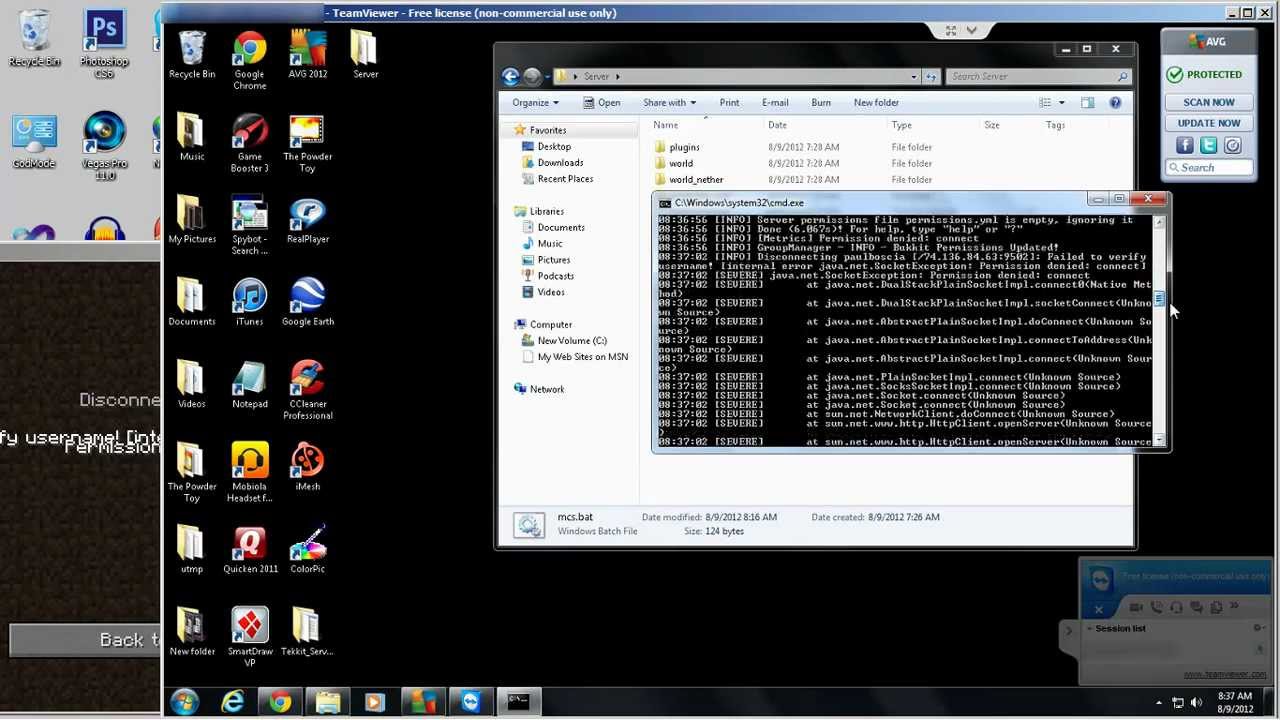
Task: Click the remote Start orb
Action: (185, 702)
